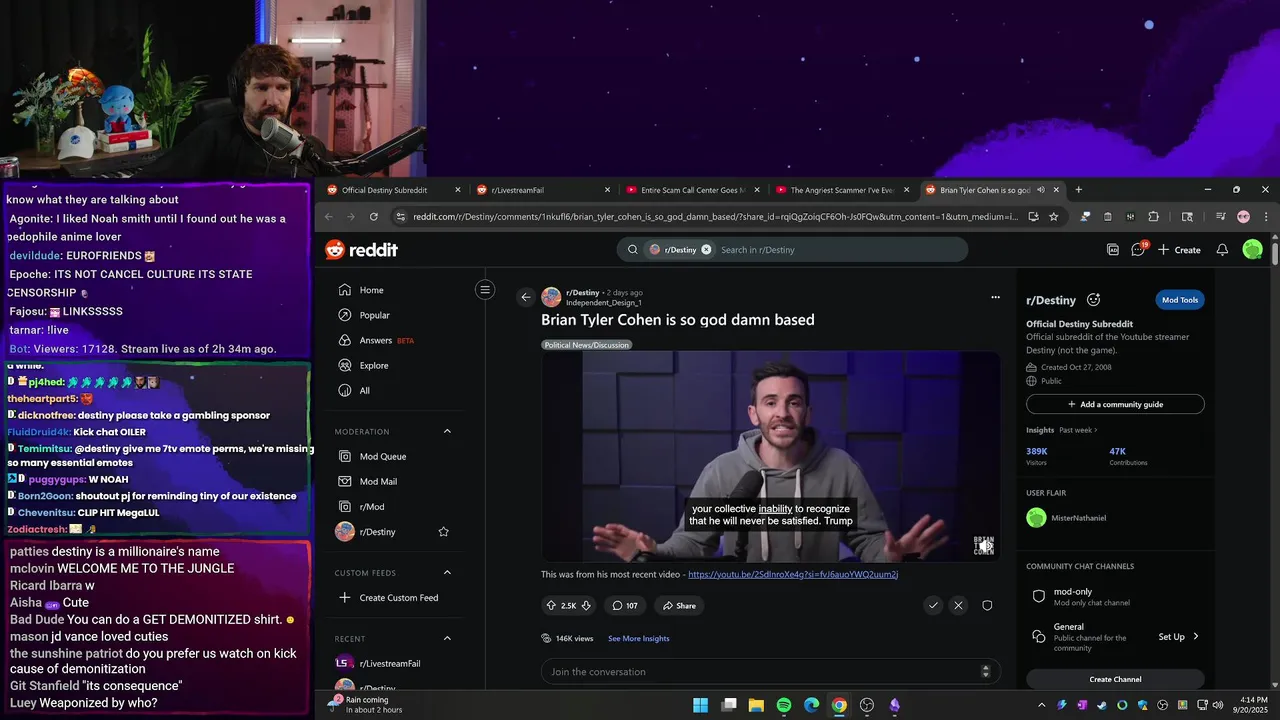Screen dimensions: 1280x720
Task: Open Windows Start menu
Action: [x=701, y=705]
